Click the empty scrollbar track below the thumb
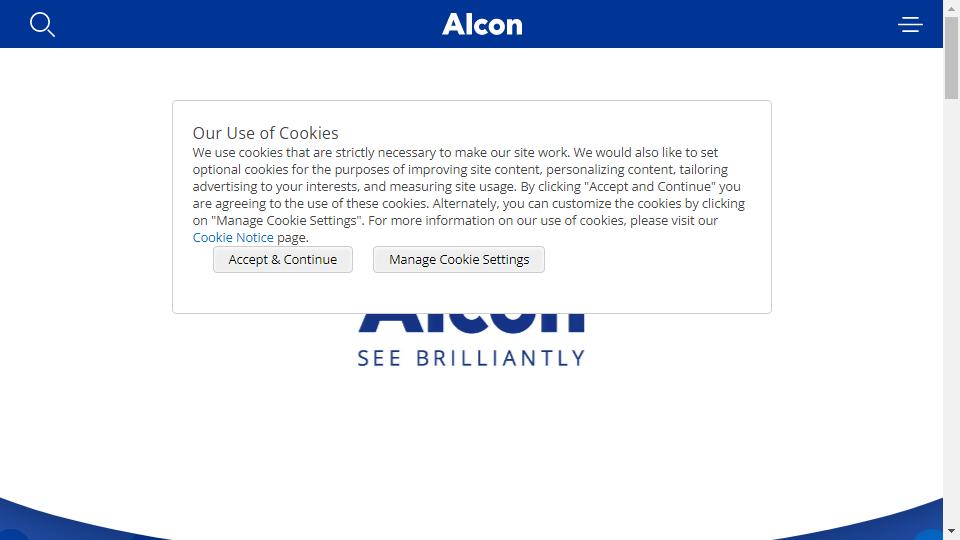Screen dimensions: 960x540 tap(951, 306)
